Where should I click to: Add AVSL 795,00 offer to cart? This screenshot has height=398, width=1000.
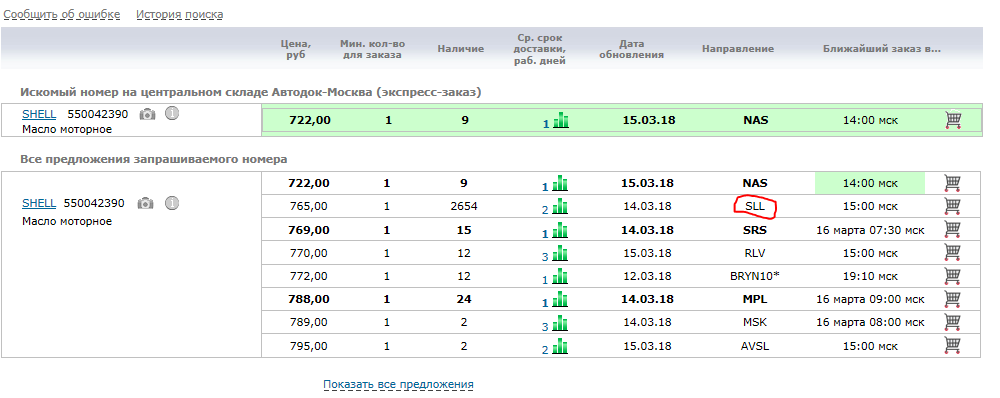(x=953, y=346)
